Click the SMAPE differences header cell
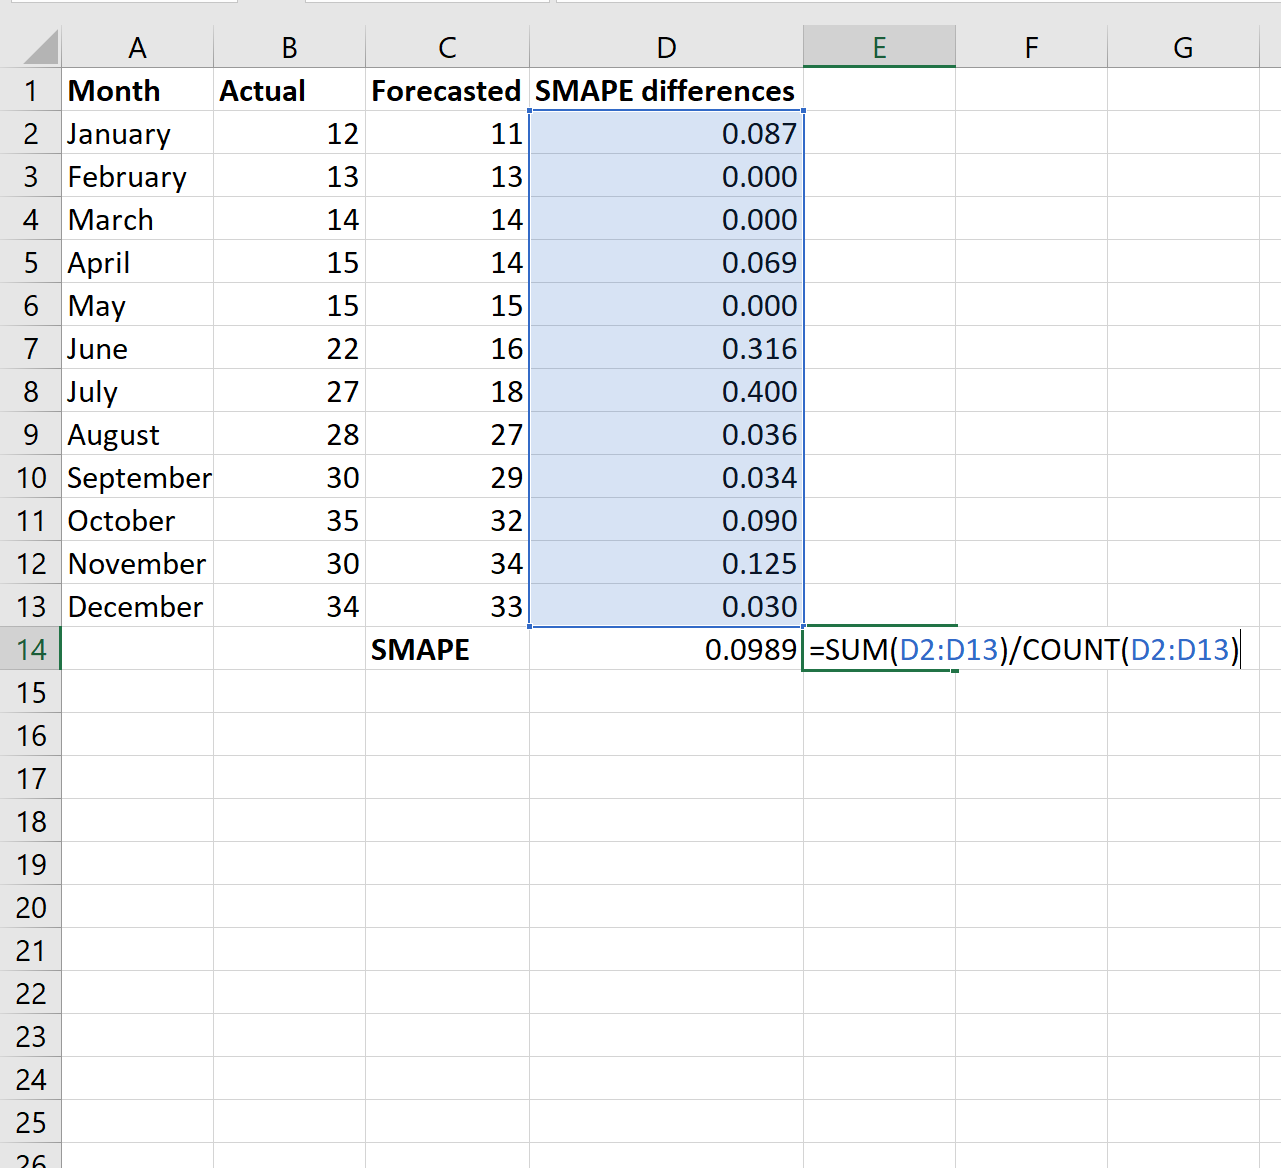Image resolution: width=1281 pixels, height=1168 pixels. click(x=664, y=90)
